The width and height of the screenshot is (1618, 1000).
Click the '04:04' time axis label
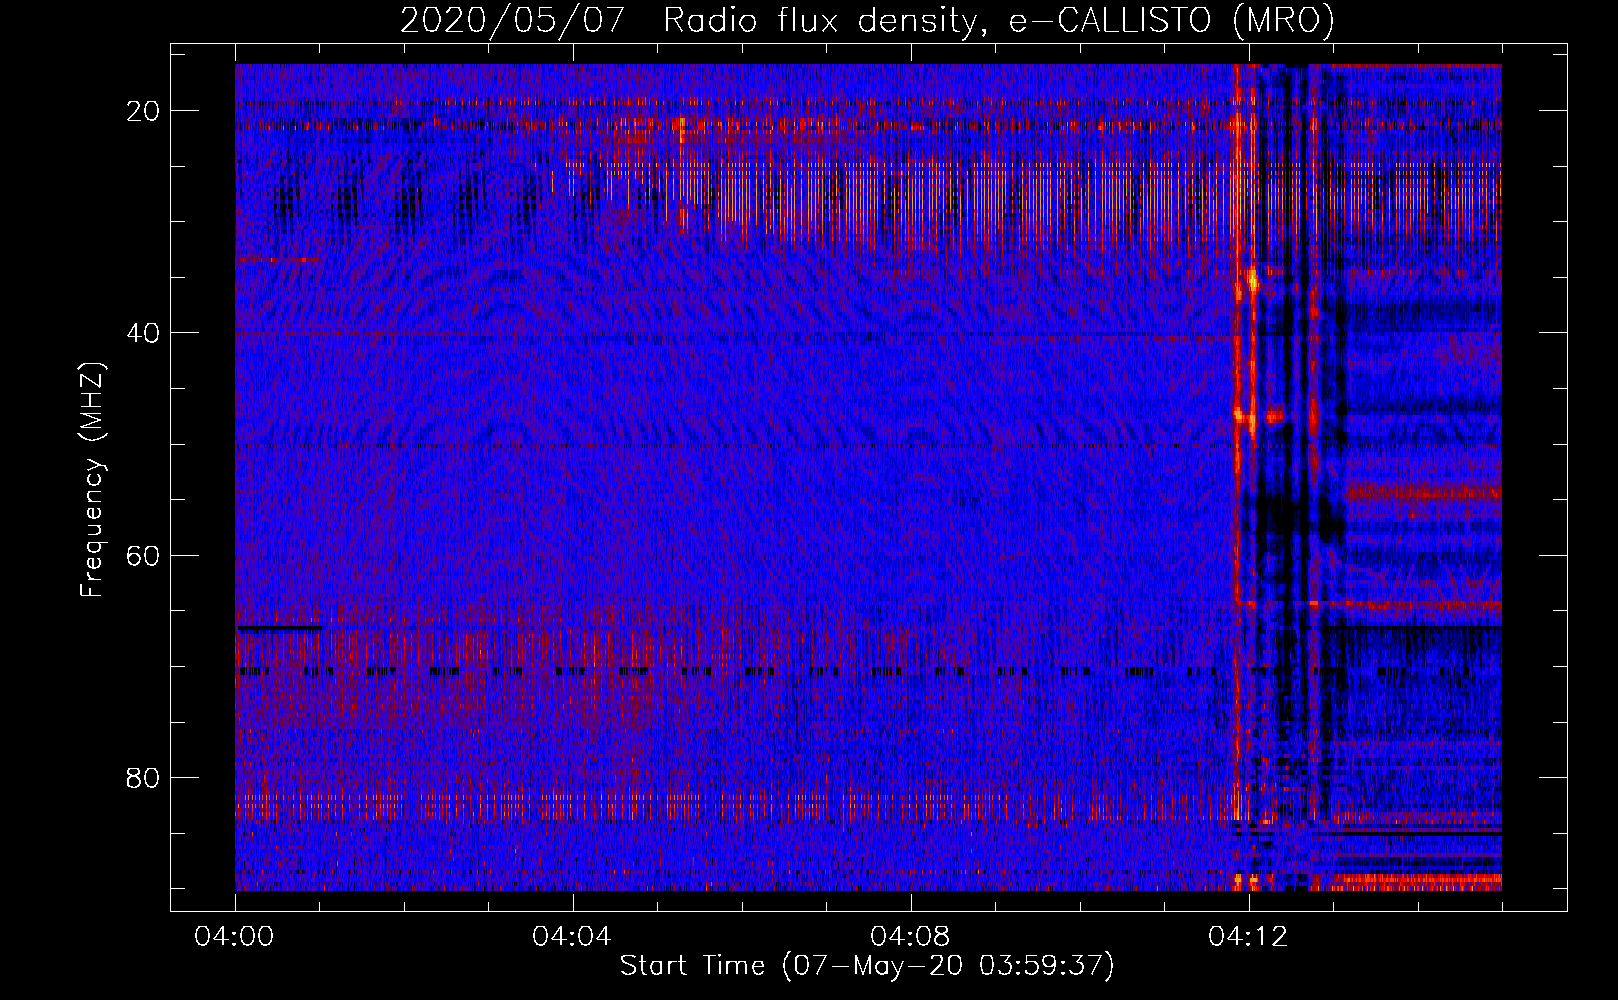(573, 937)
